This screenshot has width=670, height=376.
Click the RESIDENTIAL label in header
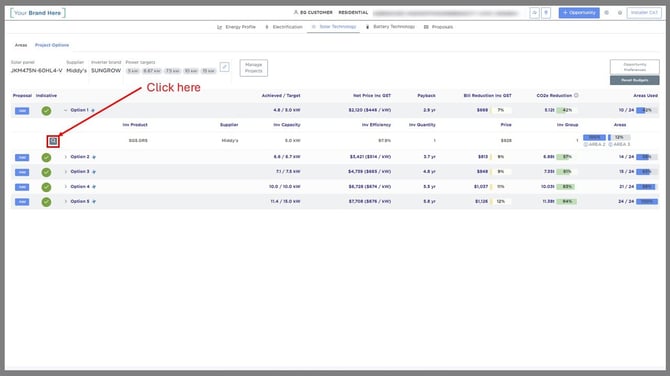pos(353,12)
